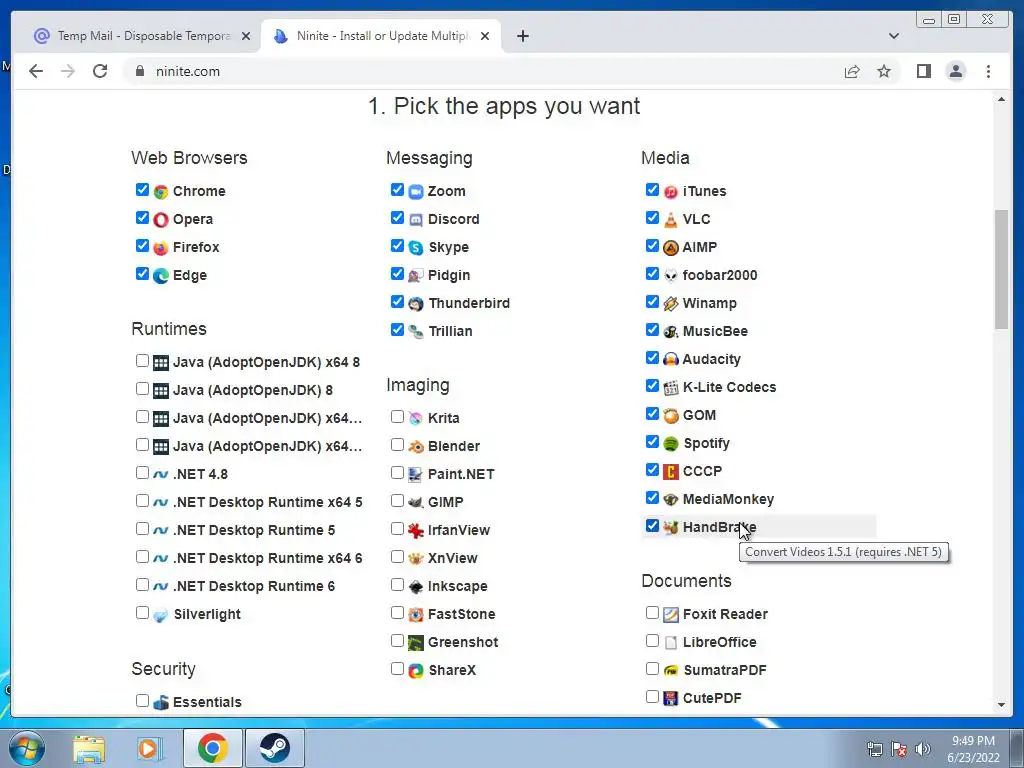The width and height of the screenshot is (1024, 768).
Task: Open the tab search dropdown arrow
Action: point(893,36)
